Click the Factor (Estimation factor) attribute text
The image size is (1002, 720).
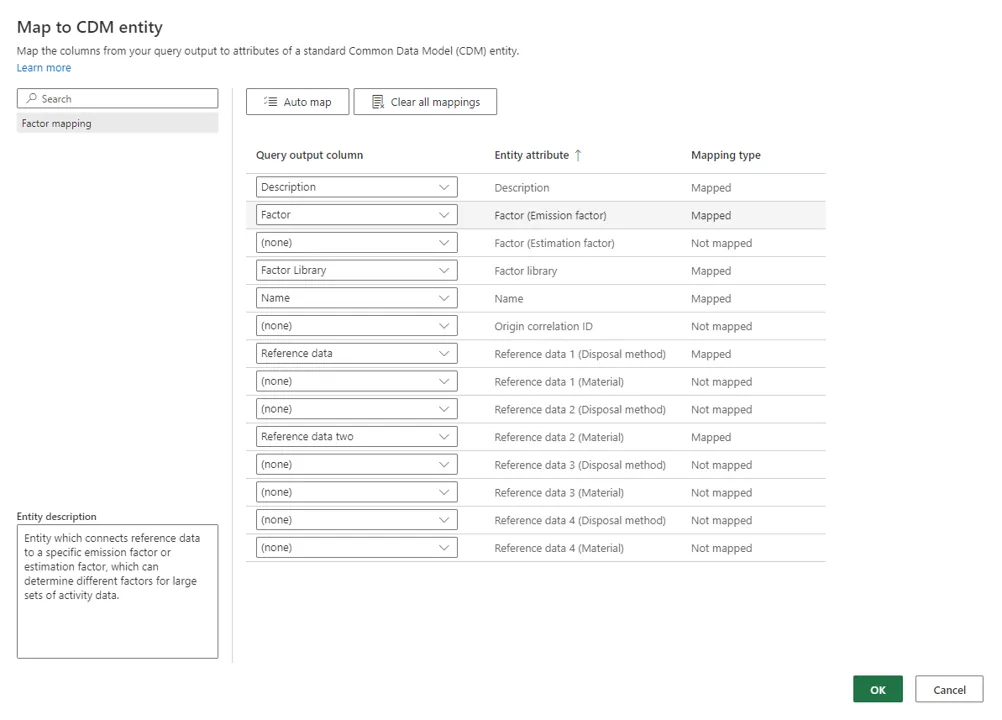point(554,243)
